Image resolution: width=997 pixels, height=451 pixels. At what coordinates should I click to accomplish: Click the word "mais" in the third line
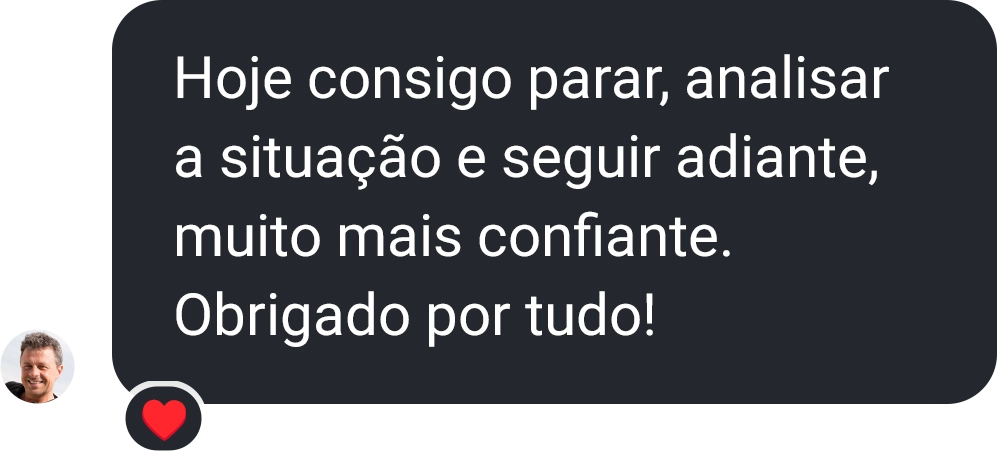coord(399,237)
